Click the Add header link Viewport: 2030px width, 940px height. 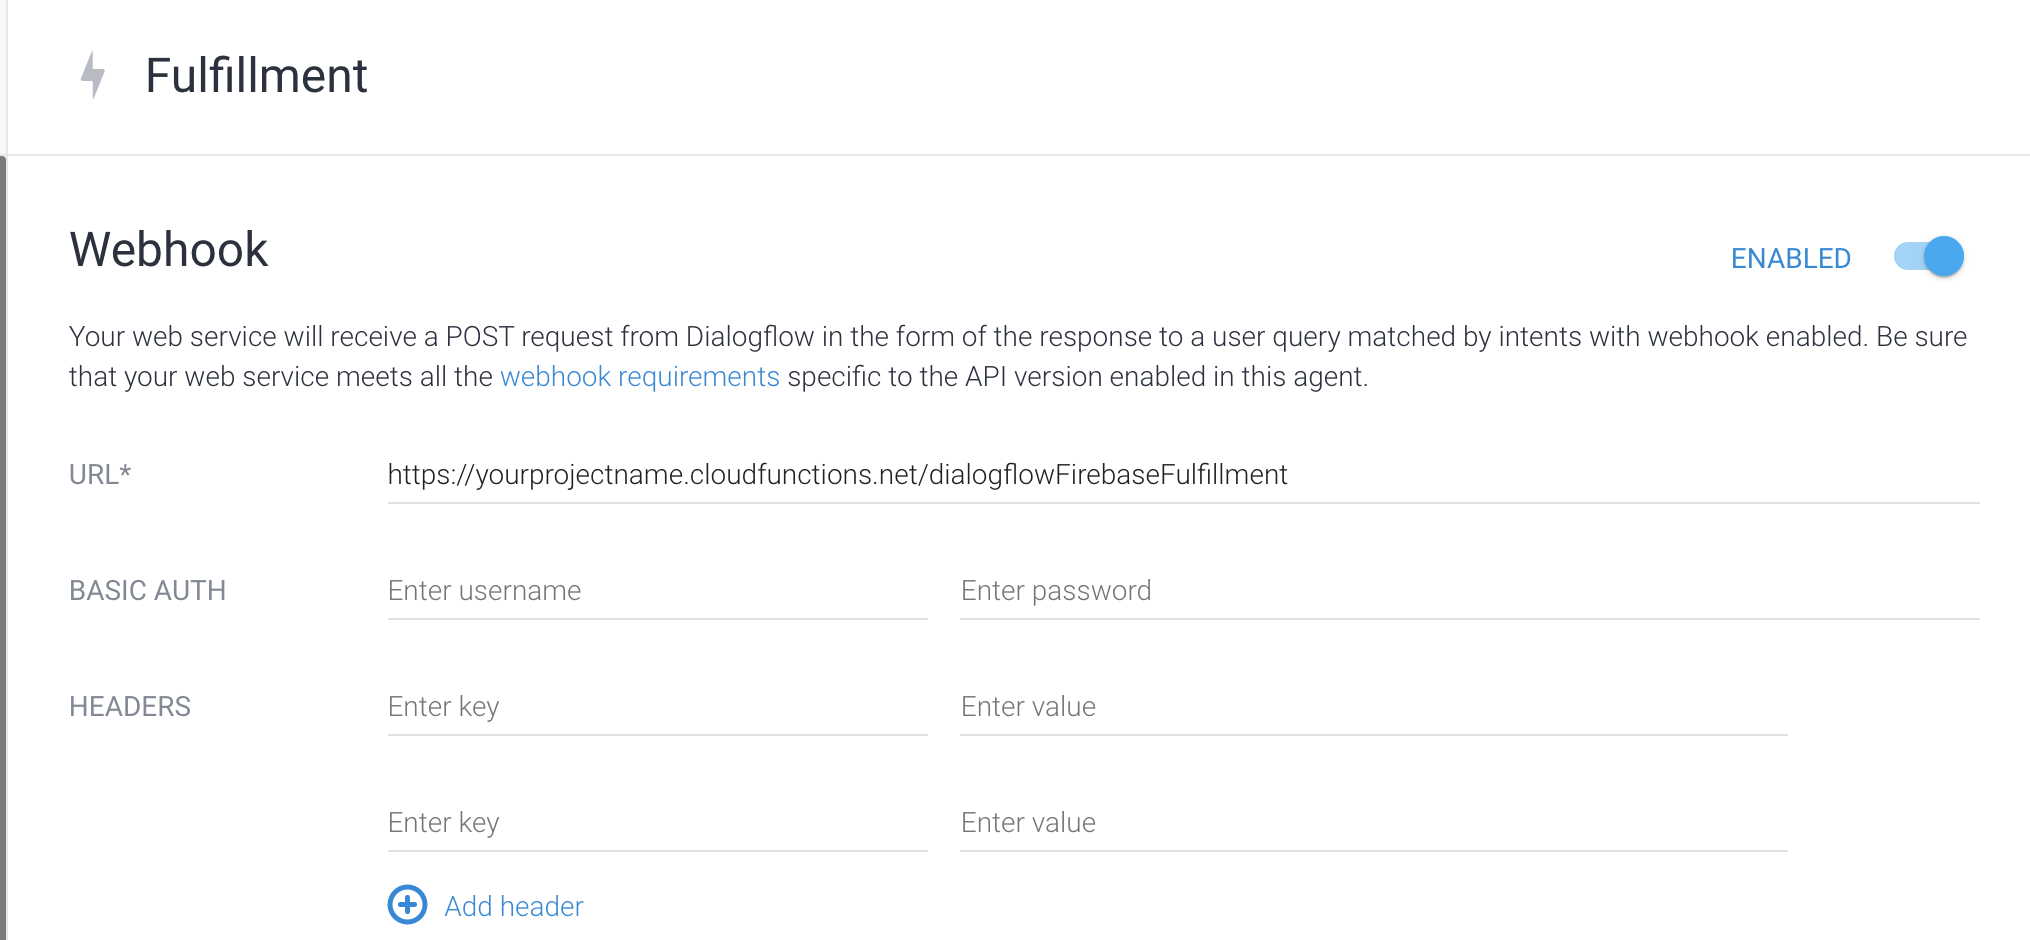[x=514, y=906]
